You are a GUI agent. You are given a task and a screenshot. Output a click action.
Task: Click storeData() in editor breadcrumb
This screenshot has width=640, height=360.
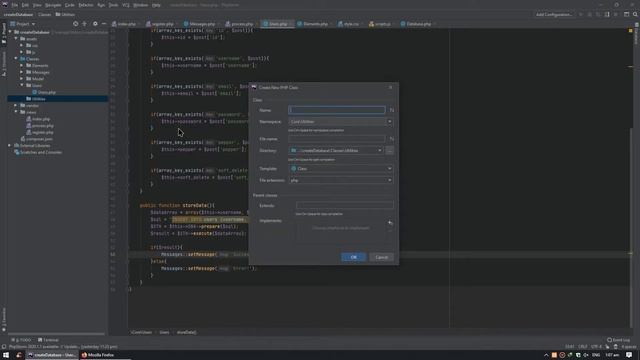coord(187,332)
